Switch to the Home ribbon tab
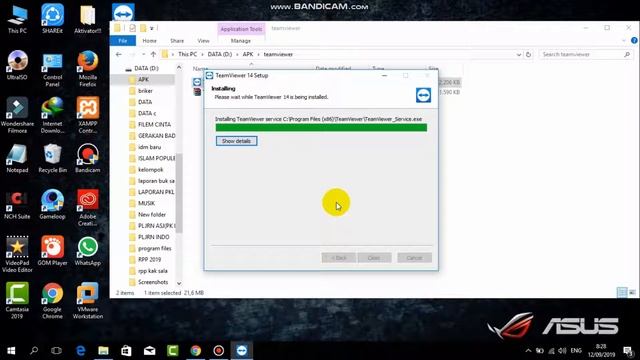 [149, 41]
